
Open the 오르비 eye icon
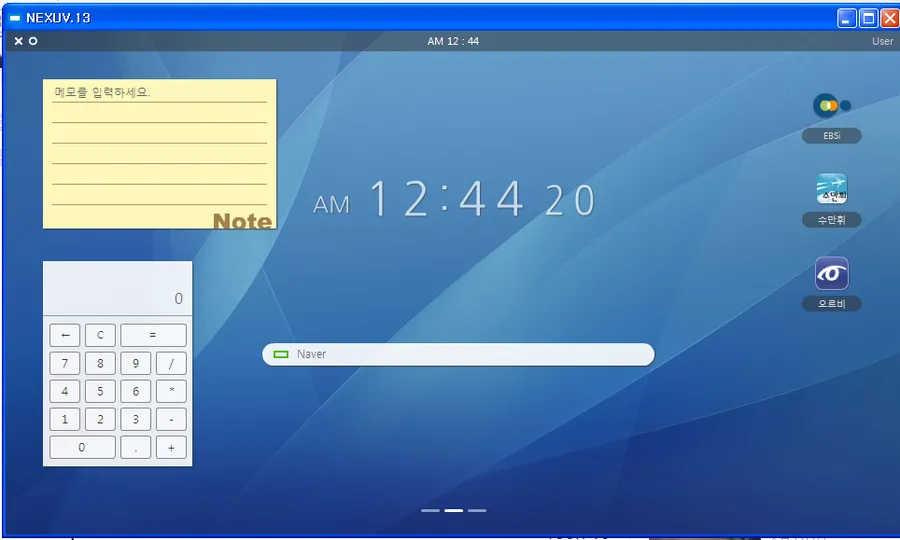click(x=832, y=273)
